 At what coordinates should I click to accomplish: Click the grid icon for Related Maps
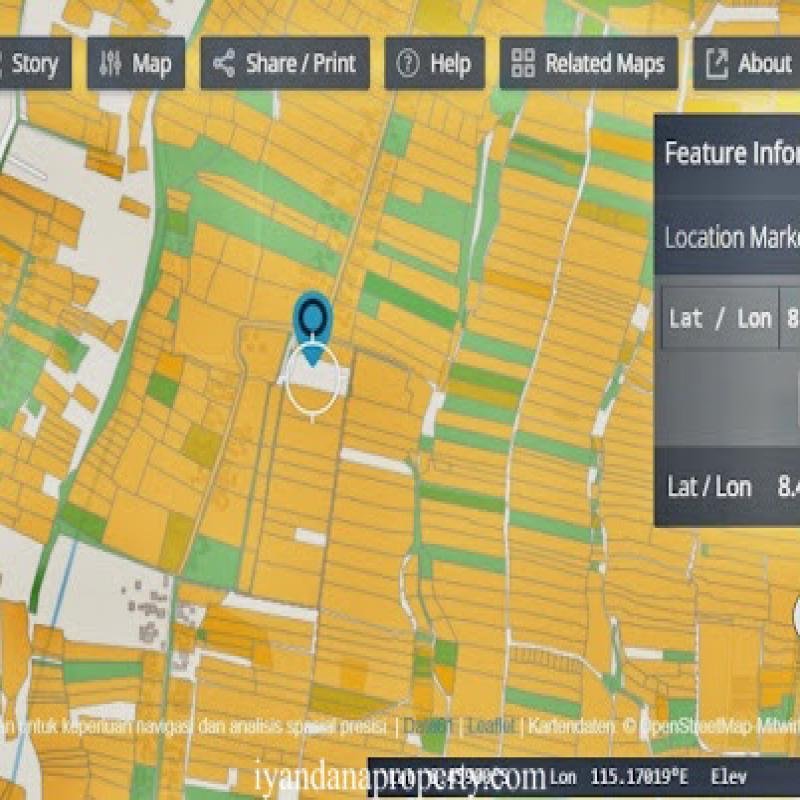(522, 64)
